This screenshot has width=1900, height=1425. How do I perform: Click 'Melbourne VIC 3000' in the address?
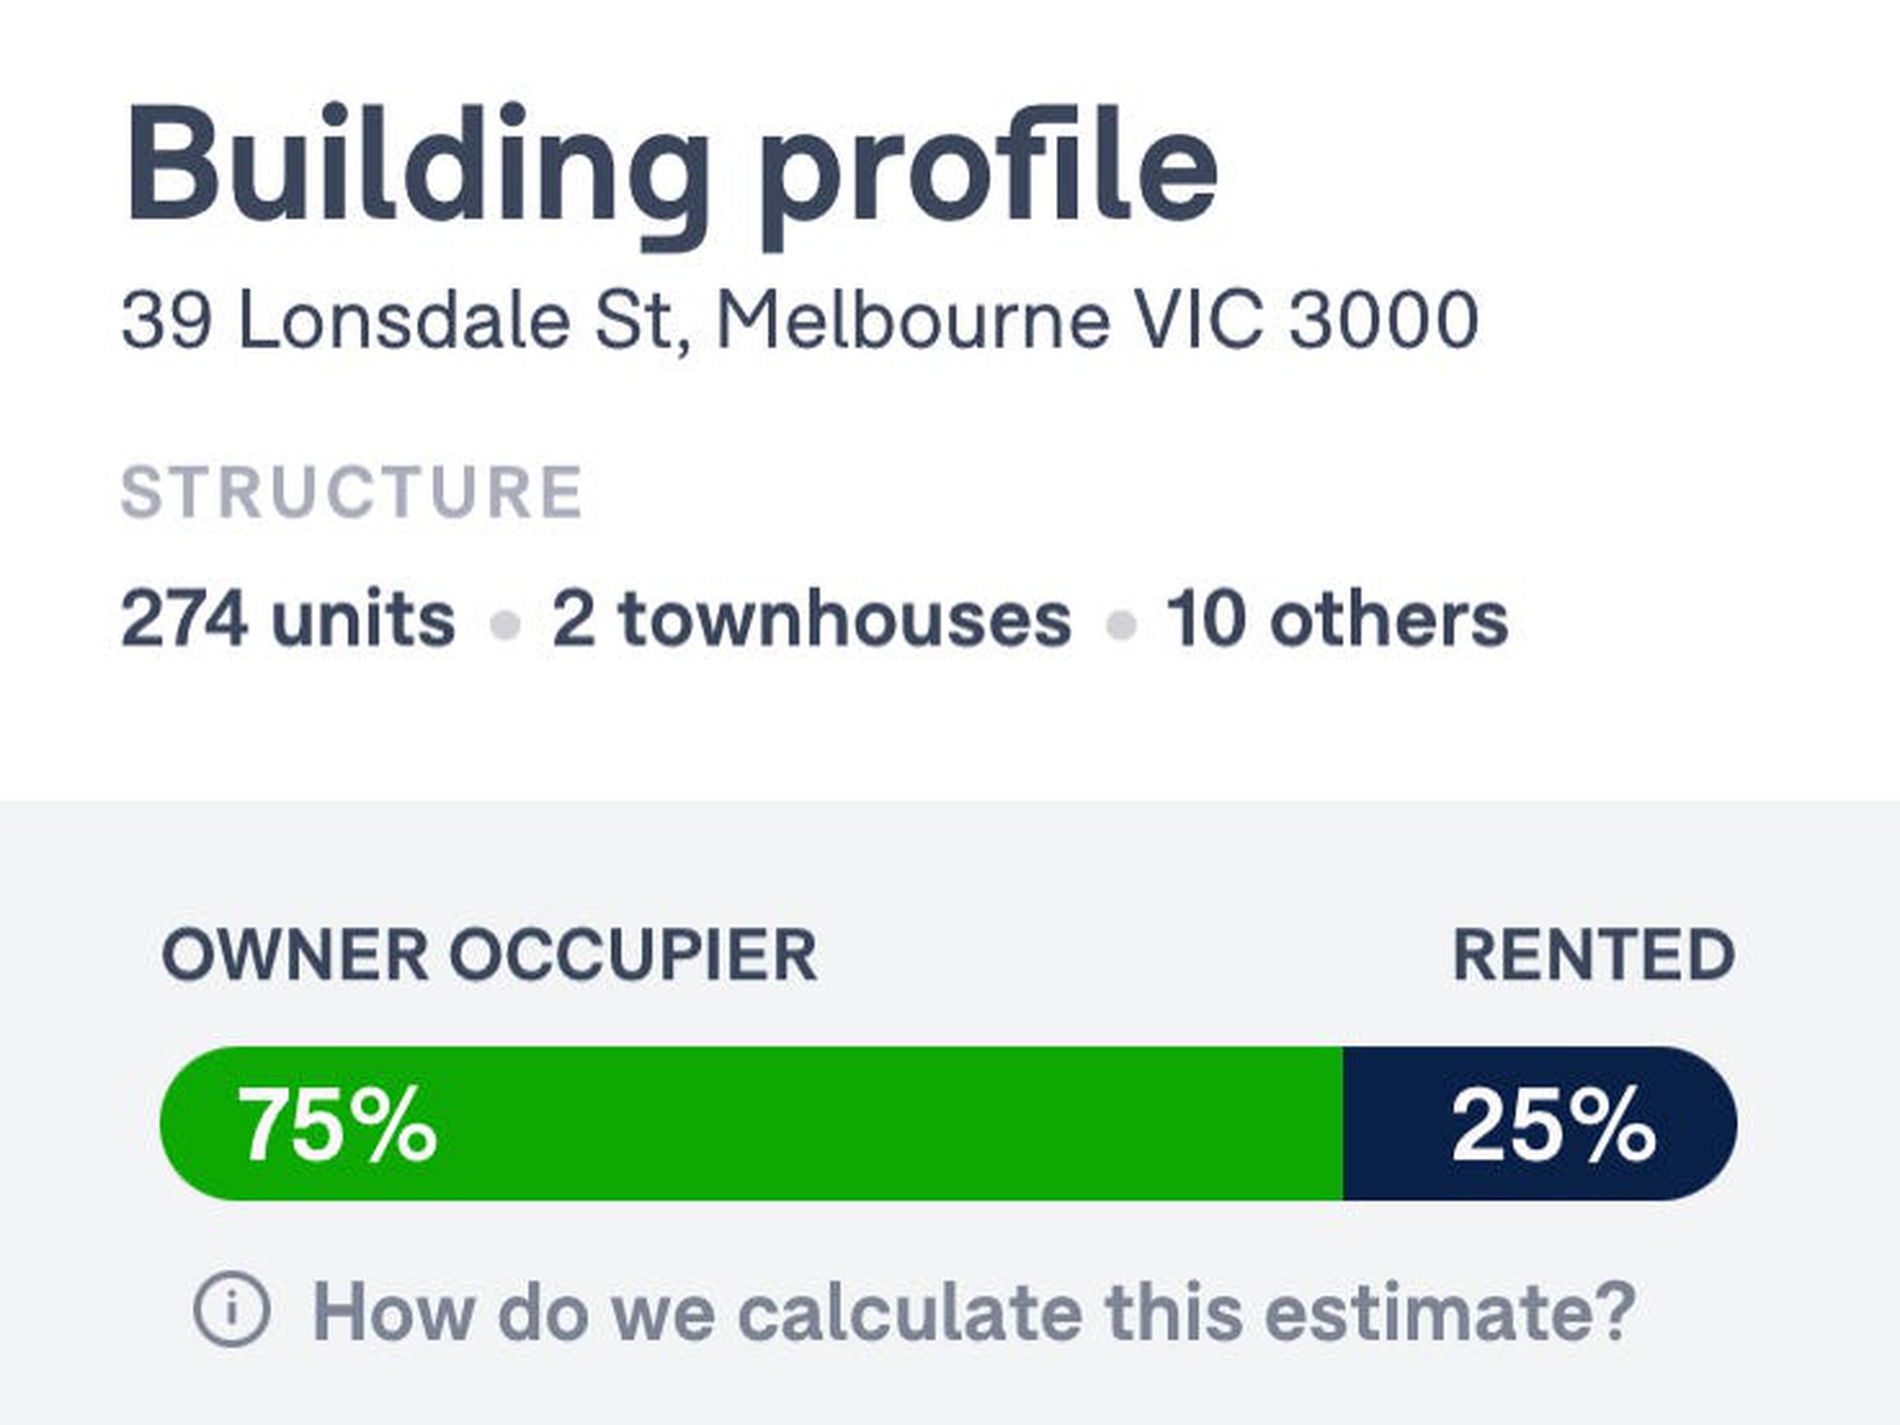pyautogui.click(x=1097, y=321)
